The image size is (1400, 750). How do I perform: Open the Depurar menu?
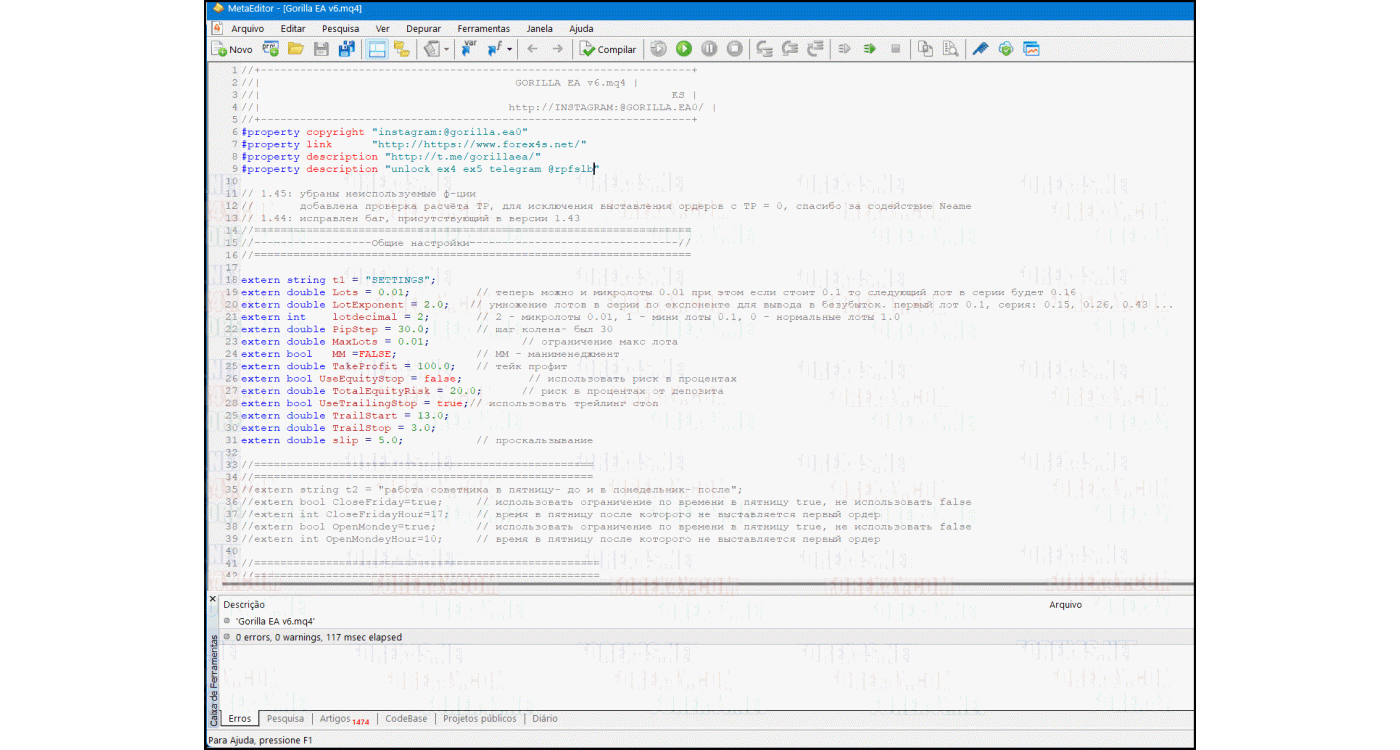423,28
